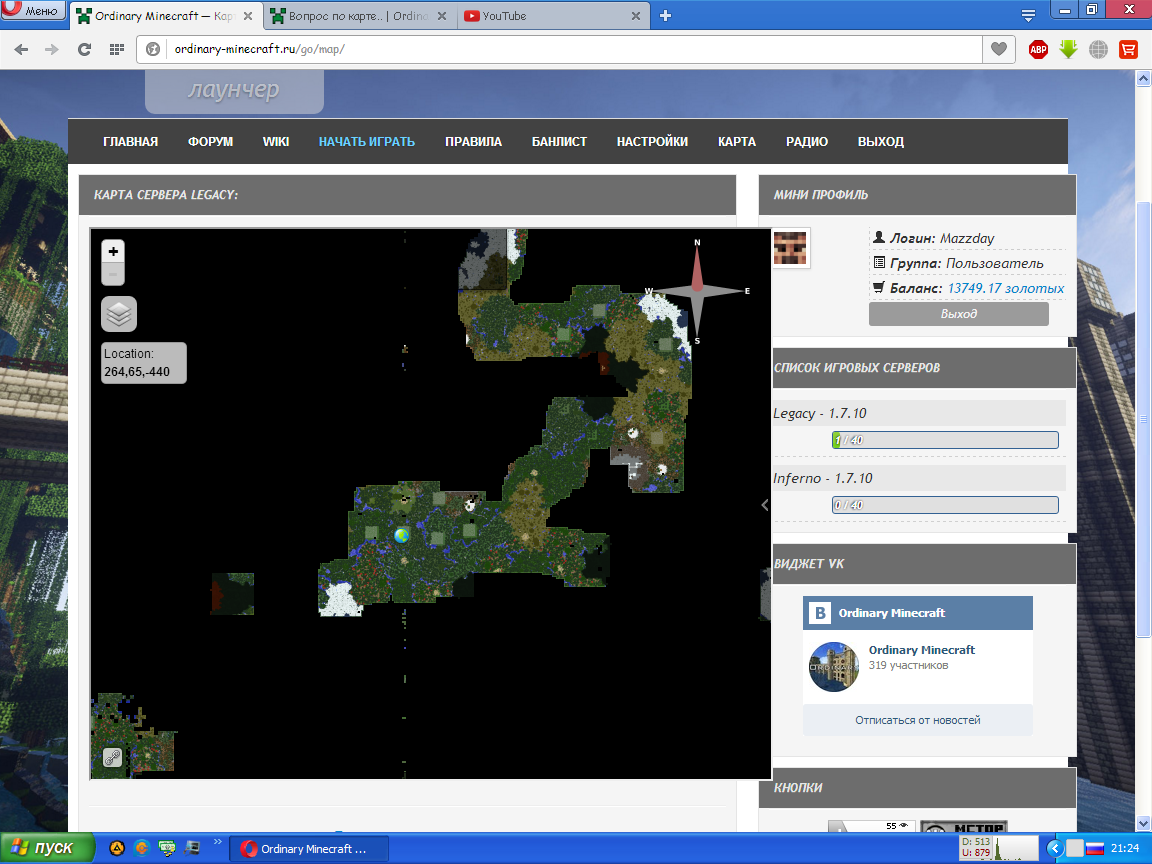This screenshot has height=864, width=1152.
Task: Click the Inferno server progress bar
Action: tap(945, 505)
